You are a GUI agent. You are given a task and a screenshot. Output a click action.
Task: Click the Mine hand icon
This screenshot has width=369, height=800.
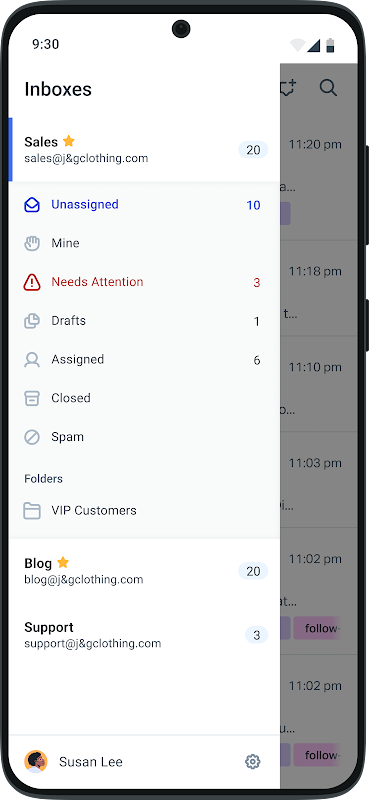(x=32, y=243)
